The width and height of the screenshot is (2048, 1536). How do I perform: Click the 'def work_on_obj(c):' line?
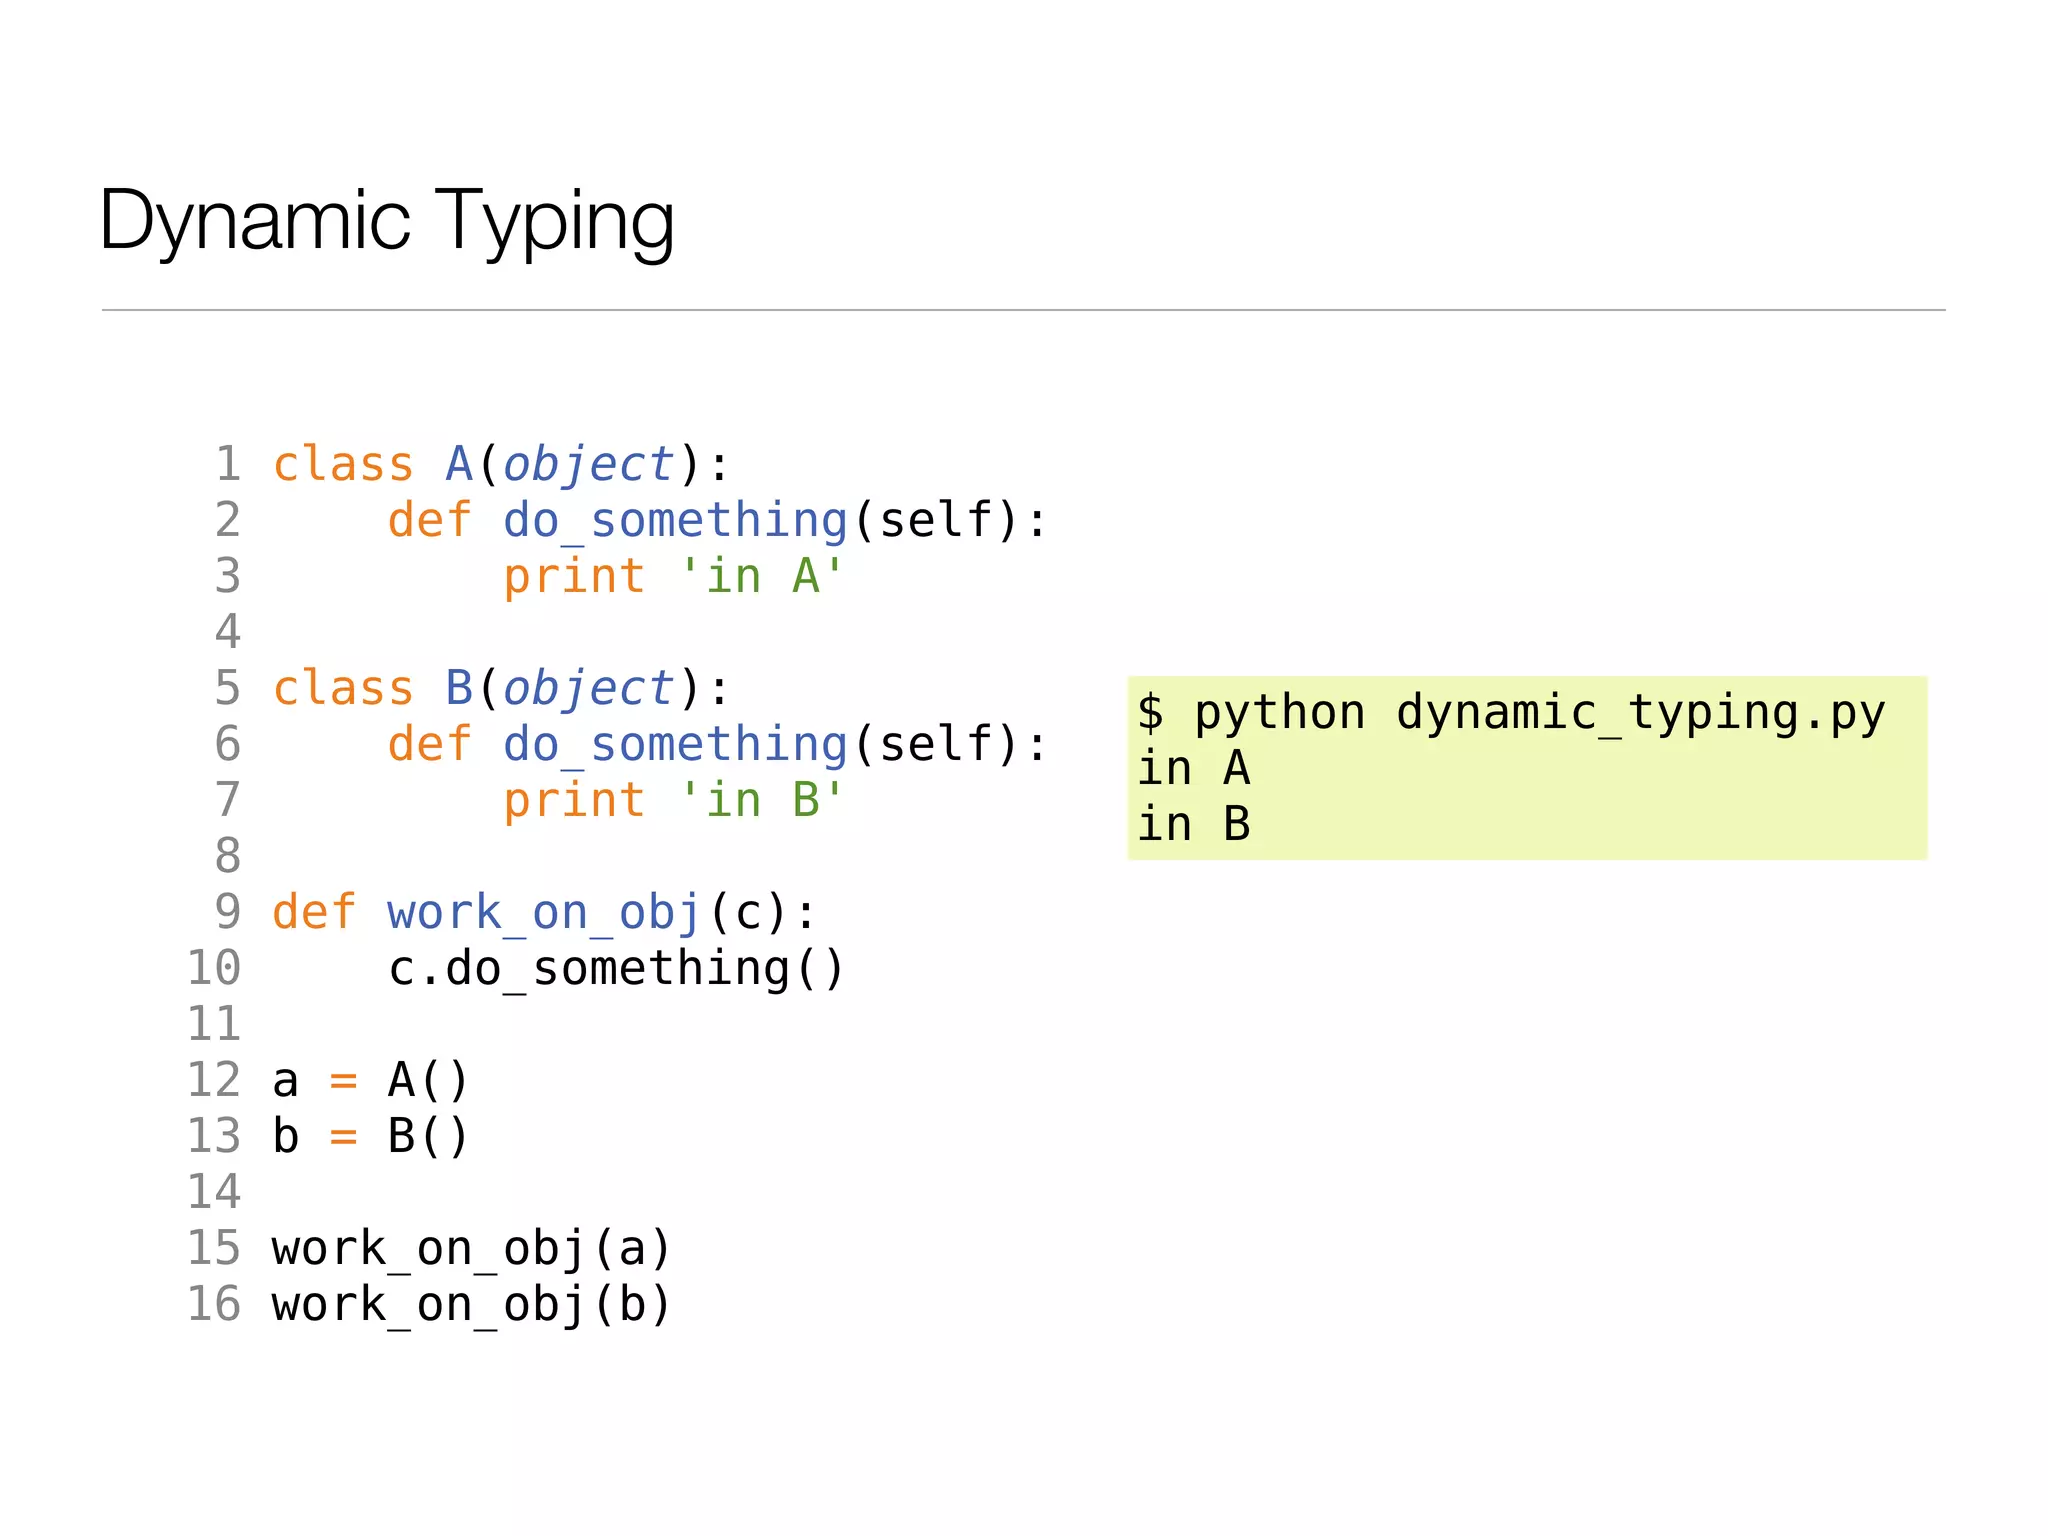pos(544,912)
